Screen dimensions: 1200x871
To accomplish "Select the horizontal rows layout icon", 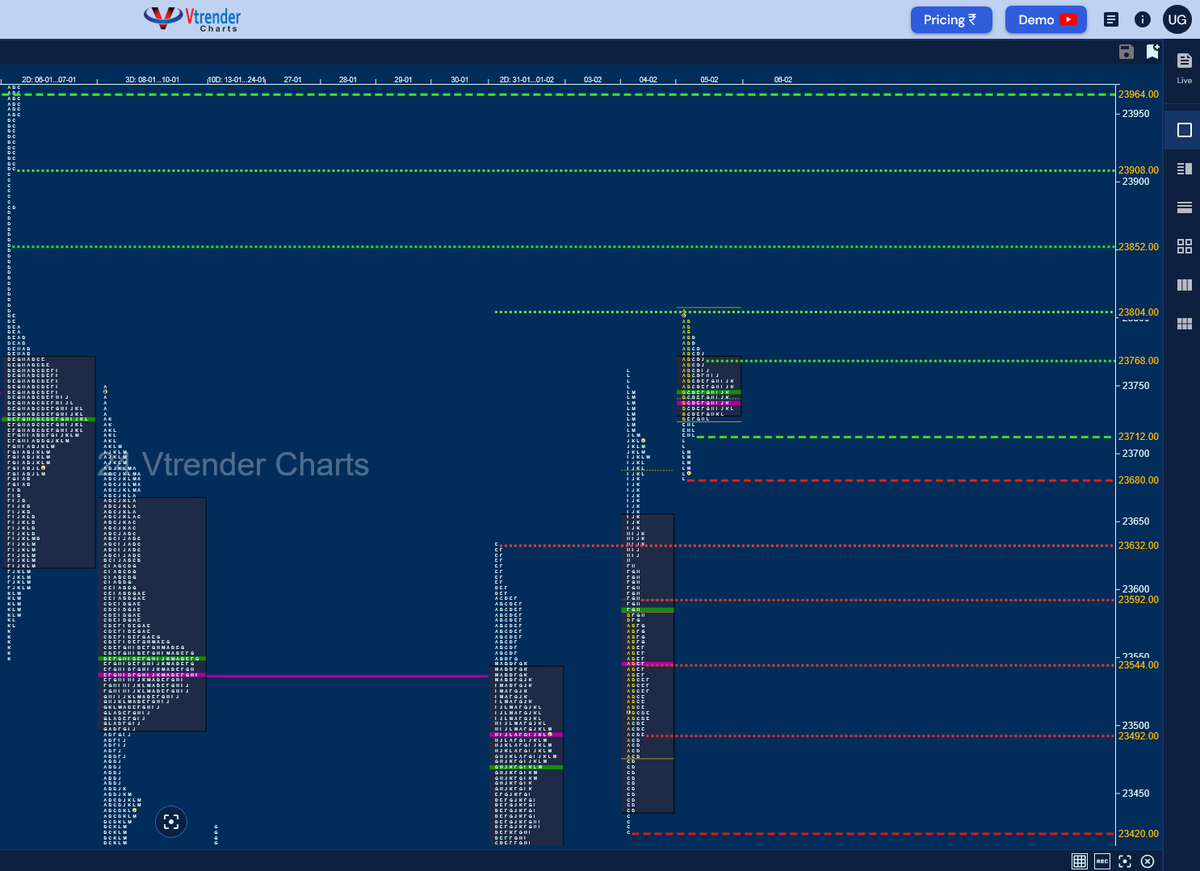I will pyautogui.click(x=1184, y=208).
